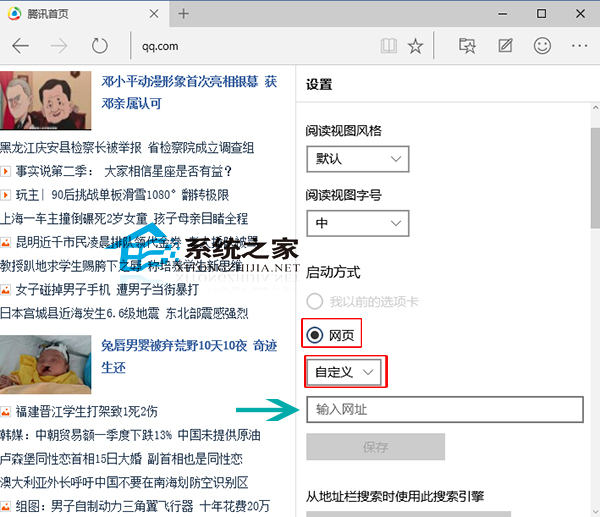Open the baby photo thumbnail
The image size is (600, 517).
click(46, 364)
